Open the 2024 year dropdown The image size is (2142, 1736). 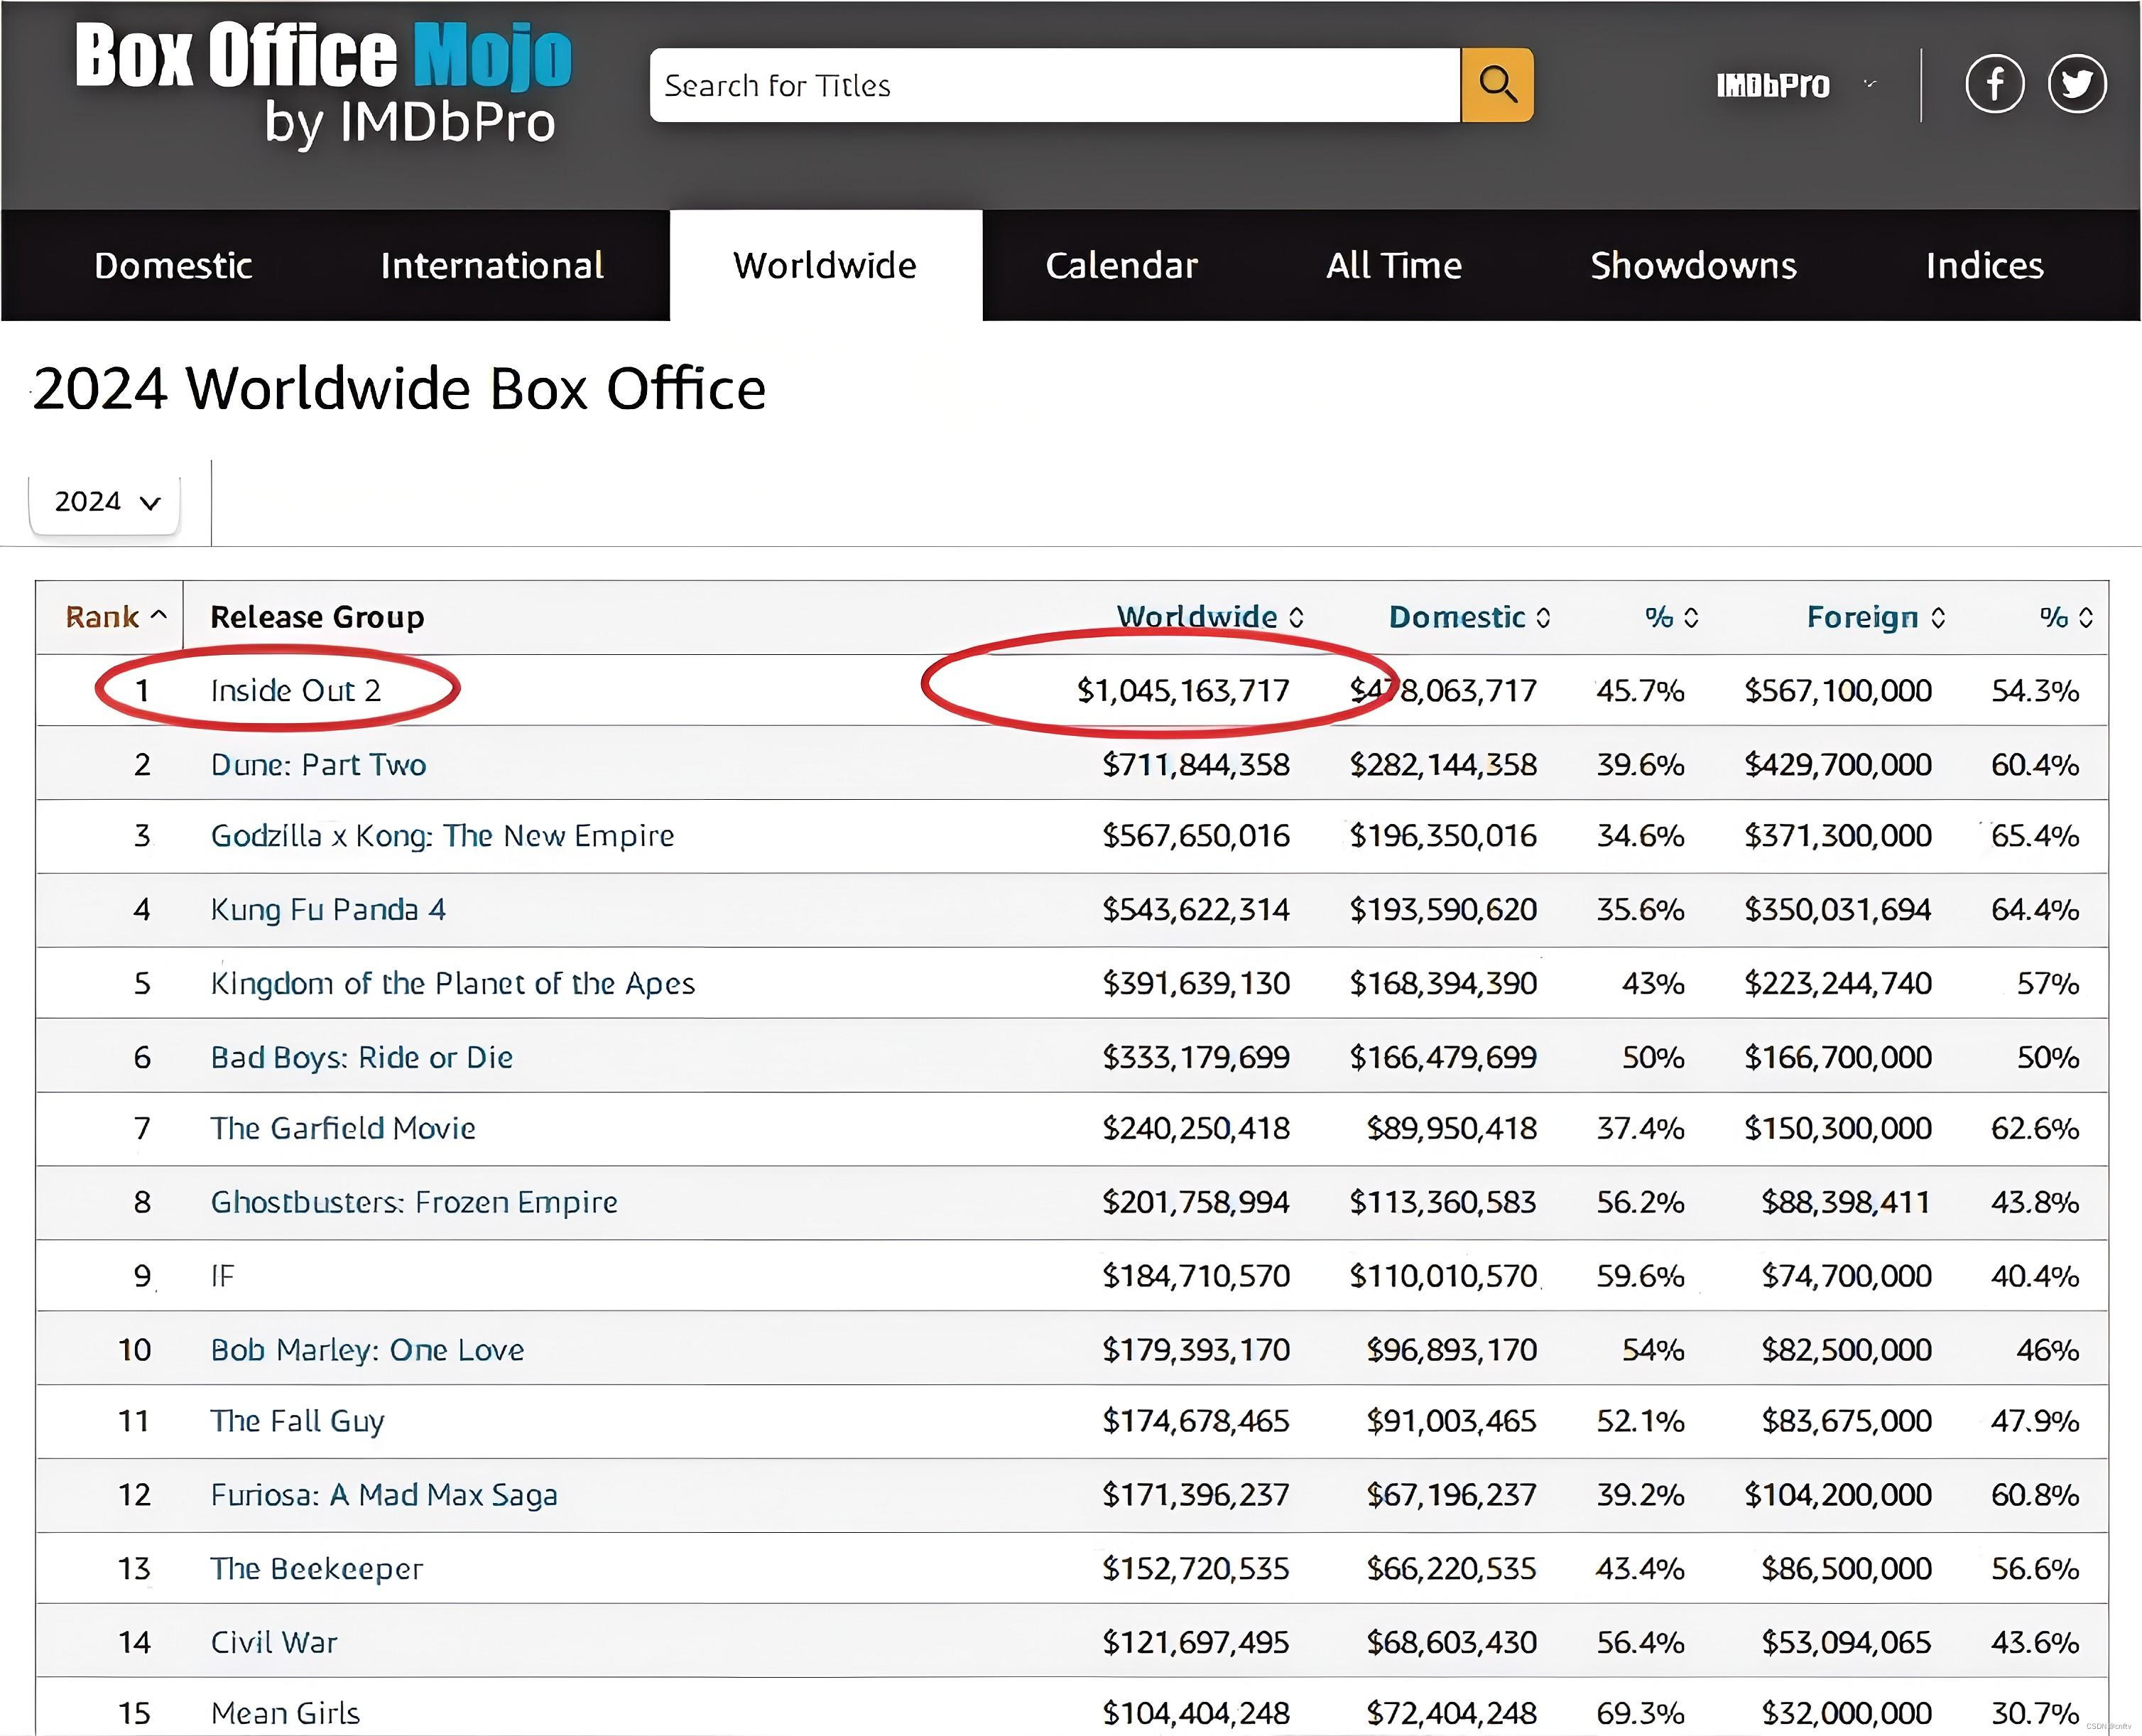(105, 501)
